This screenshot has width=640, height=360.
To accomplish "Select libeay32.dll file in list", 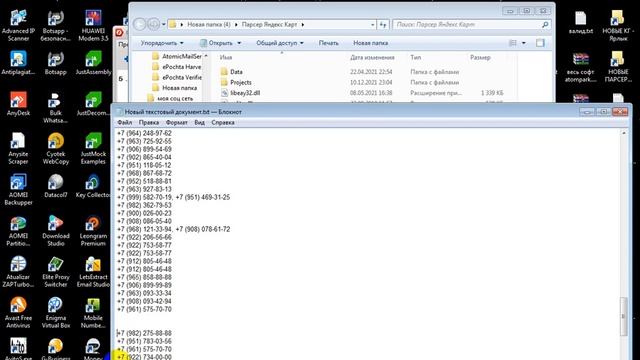I will click(240, 93).
